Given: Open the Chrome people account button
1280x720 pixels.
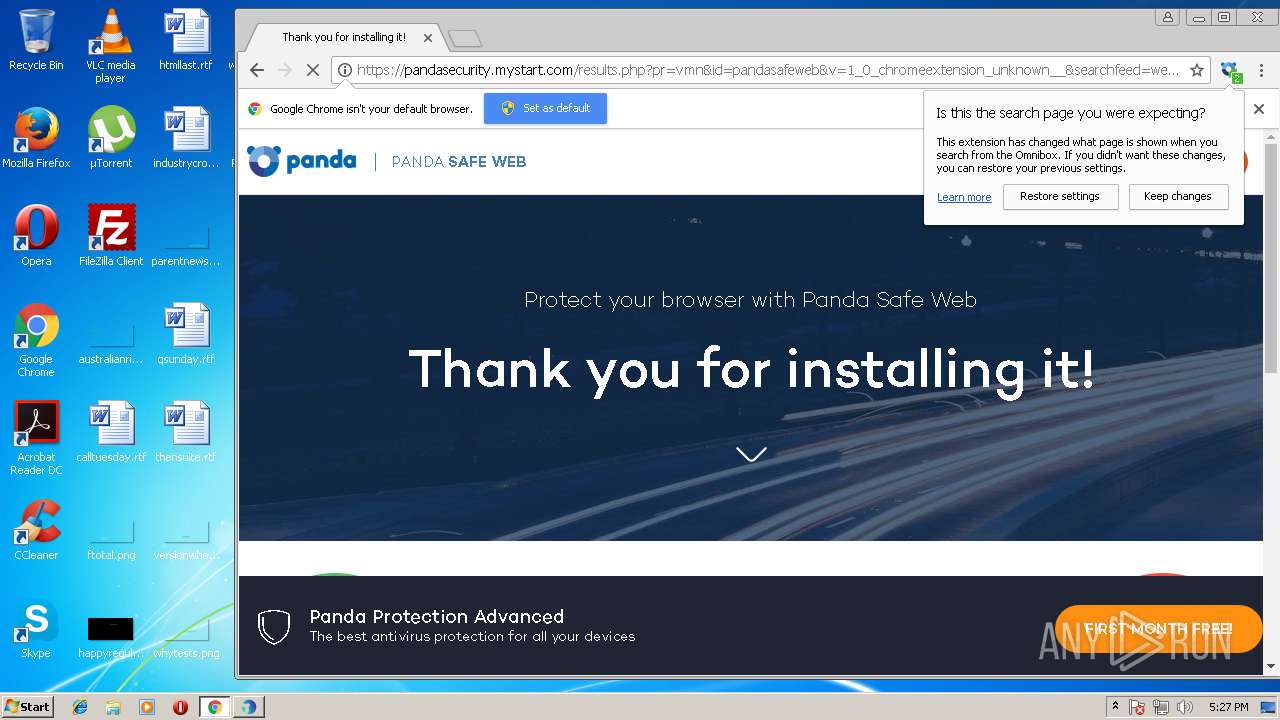Looking at the screenshot, I should 1167,17.
